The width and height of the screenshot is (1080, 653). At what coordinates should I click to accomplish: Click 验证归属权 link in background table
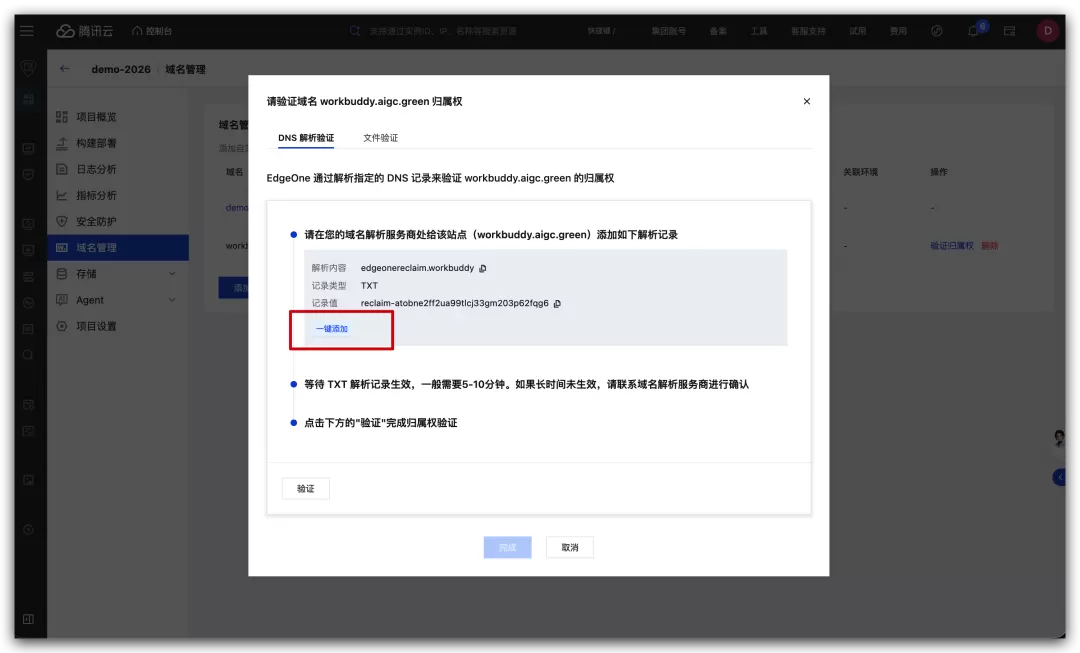pos(952,246)
